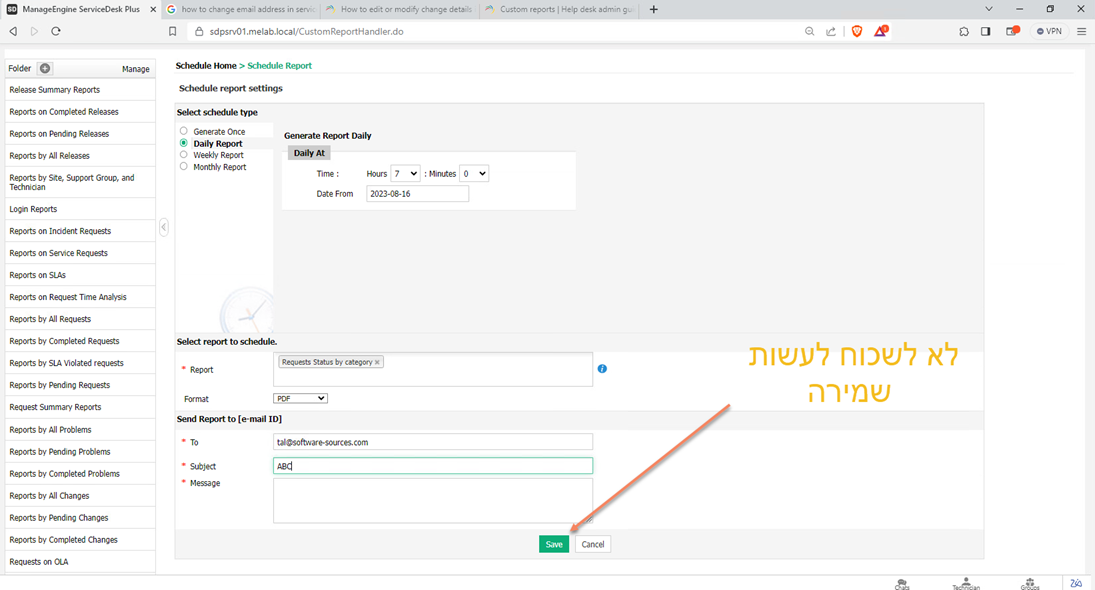Click the Zia assistant icon
Screen dimensions: 1095x590
click(x=1076, y=583)
